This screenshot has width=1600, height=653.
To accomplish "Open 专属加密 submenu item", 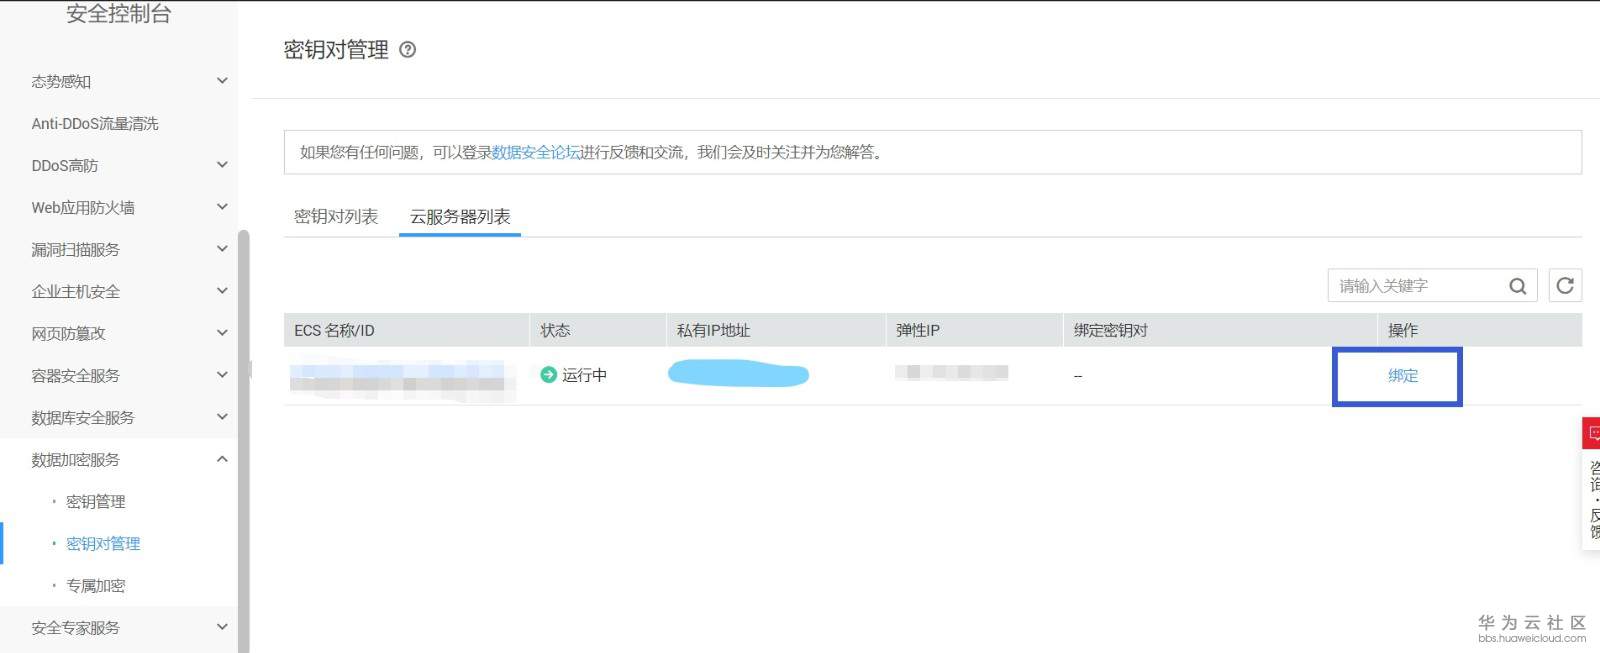I will [96, 586].
